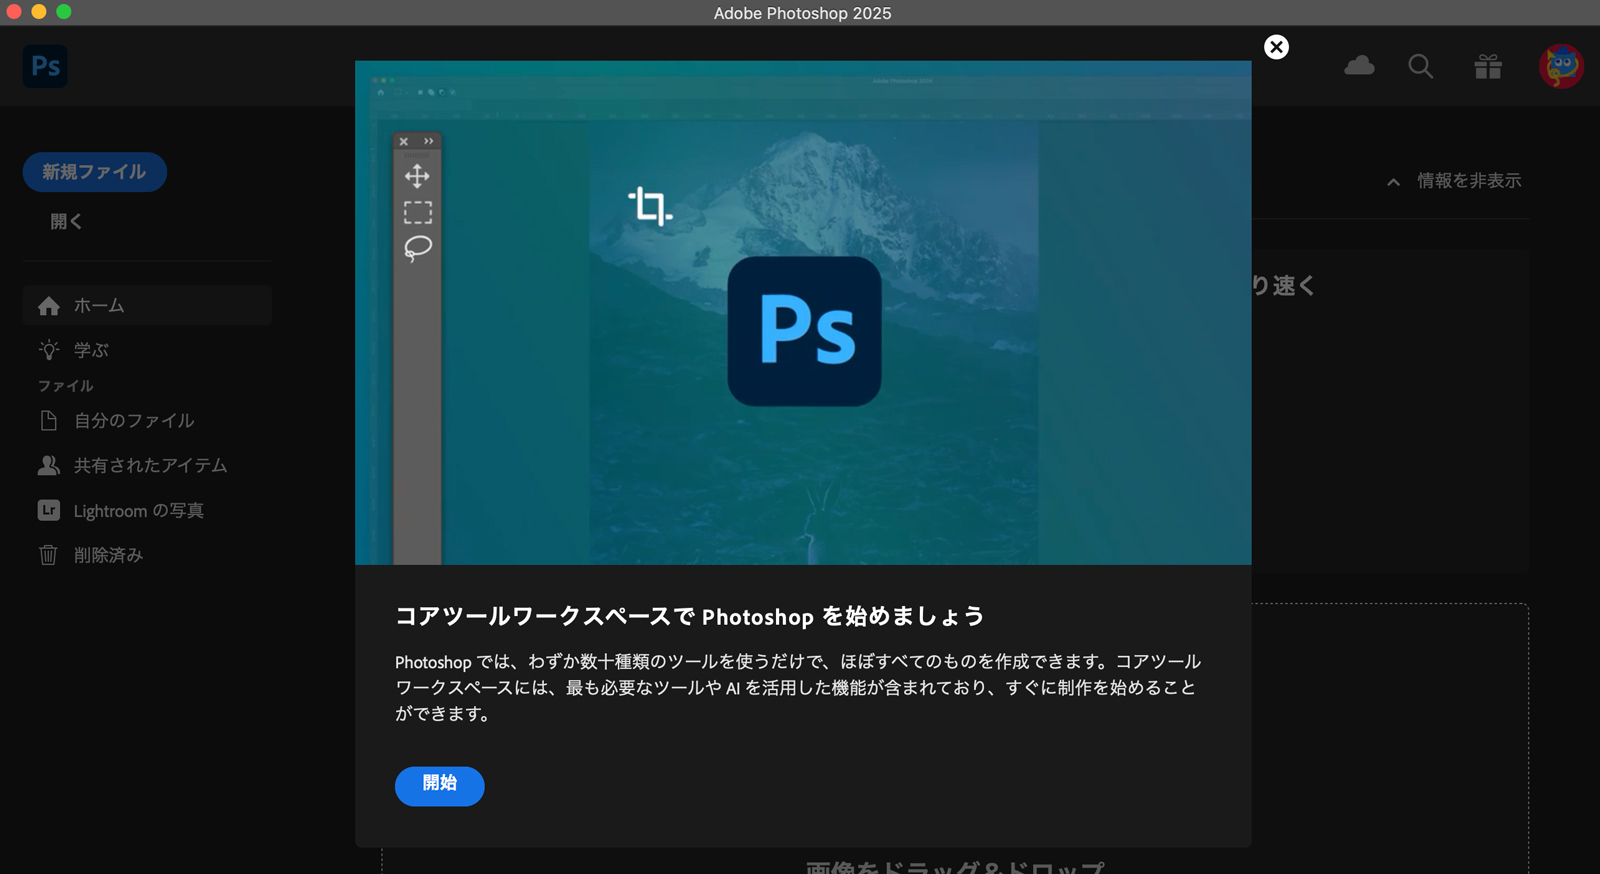The height and width of the screenshot is (874, 1600).
Task: Select 学ぶ in the sidebar
Action: [x=90, y=350]
